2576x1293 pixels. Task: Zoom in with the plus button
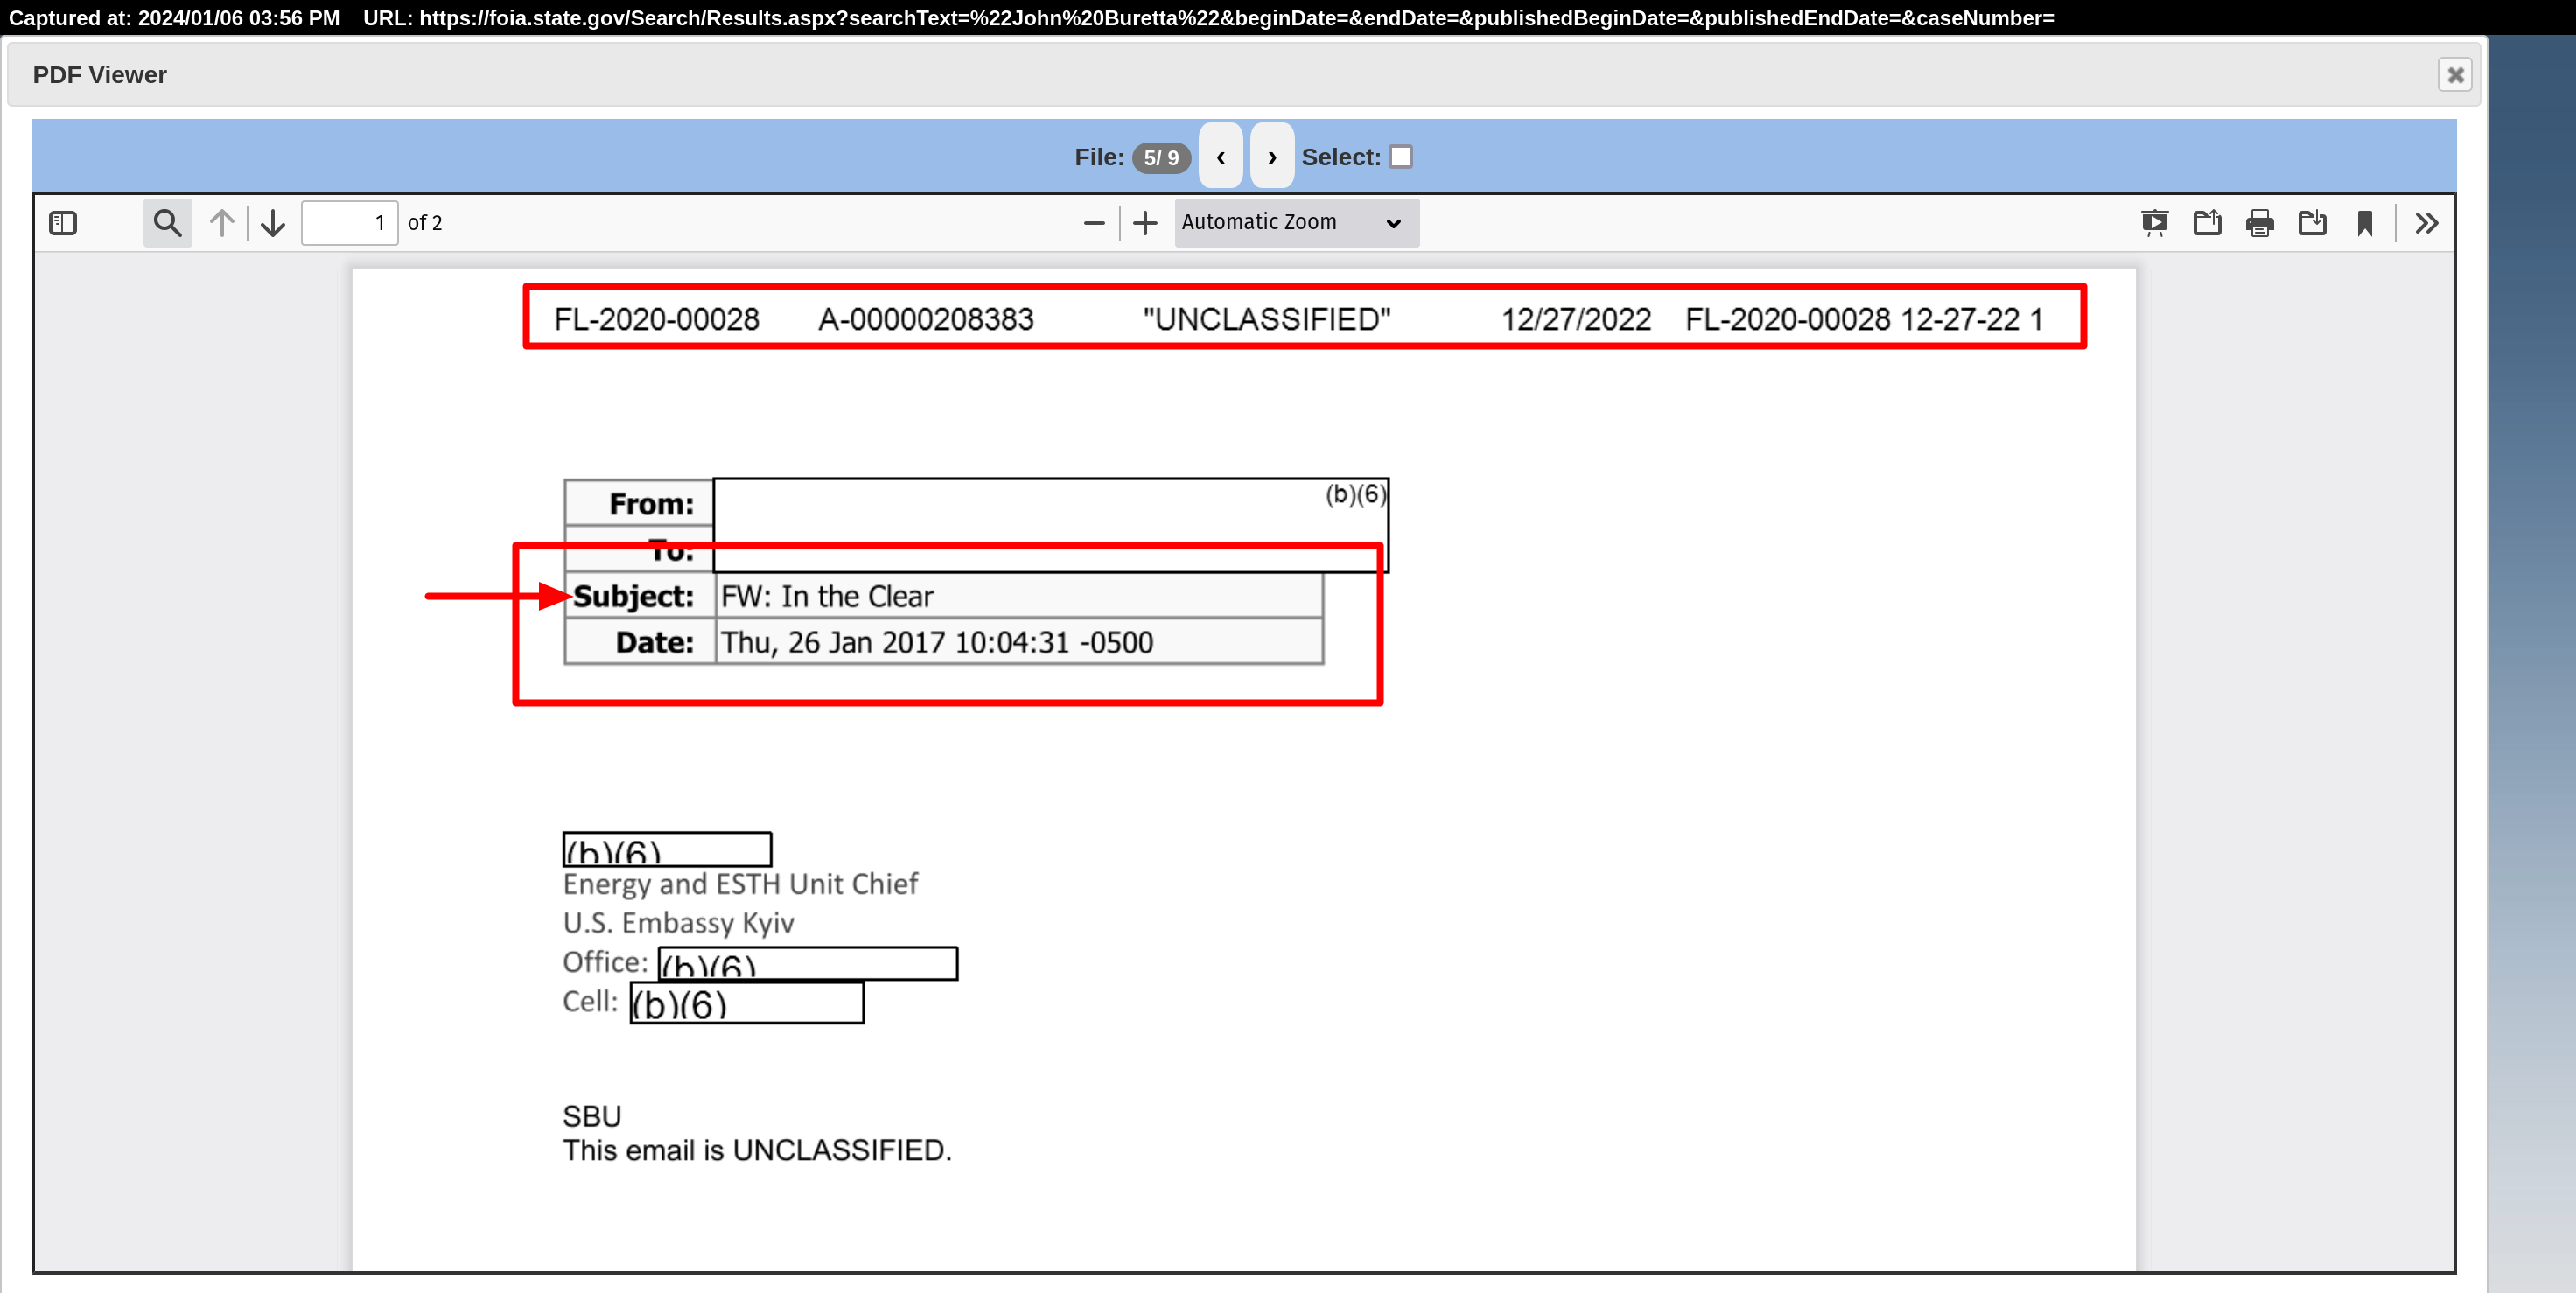[1145, 223]
